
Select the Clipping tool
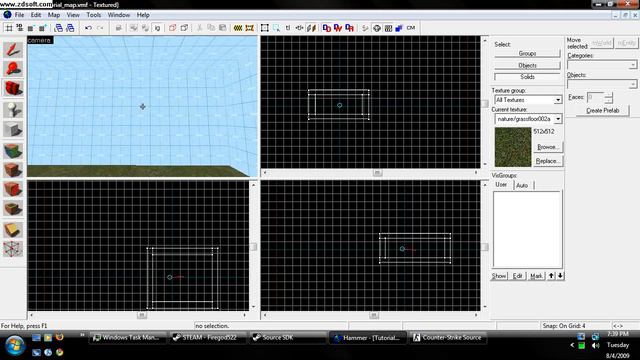[x=13, y=230]
